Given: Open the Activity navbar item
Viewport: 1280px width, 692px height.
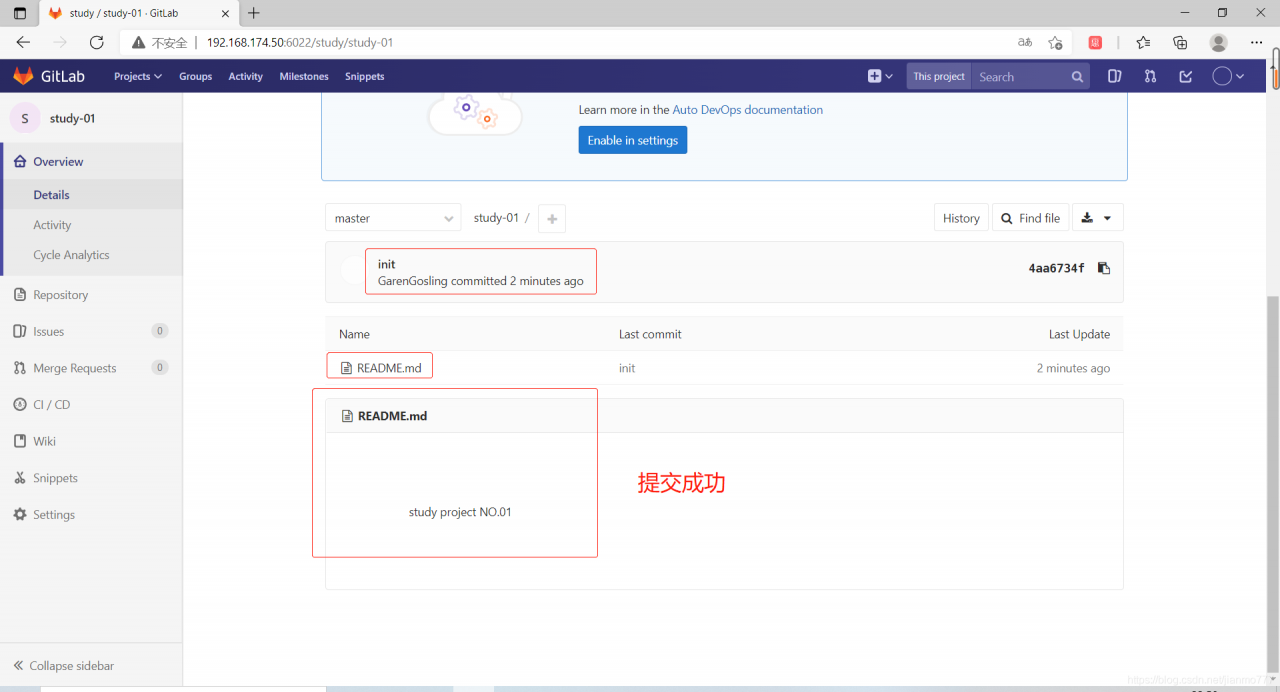Looking at the screenshot, I should [x=245, y=76].
